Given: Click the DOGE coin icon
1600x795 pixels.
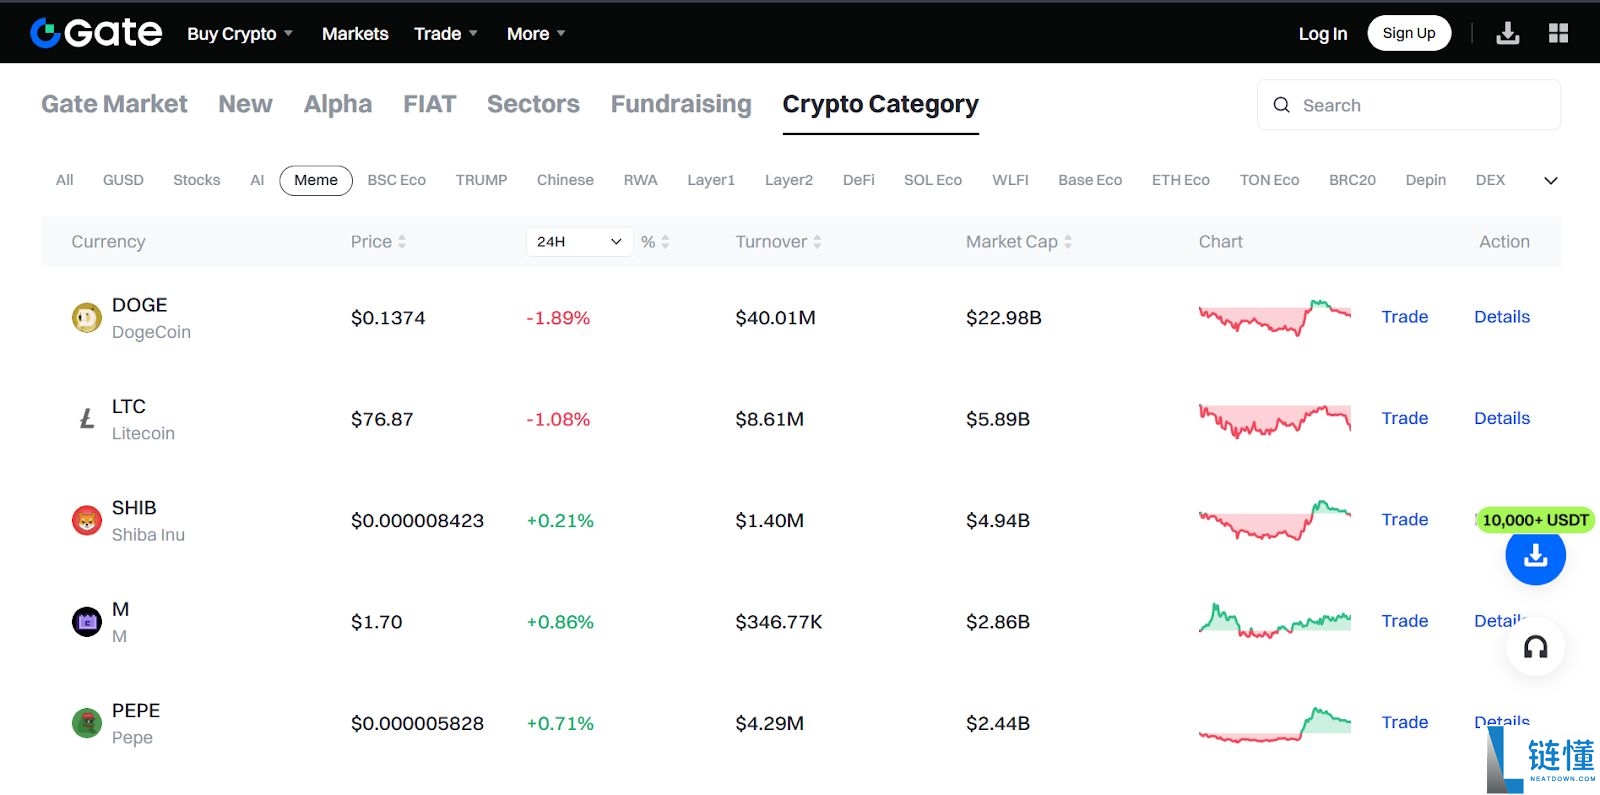Looking at the screenshot, I should click(87, 318).
